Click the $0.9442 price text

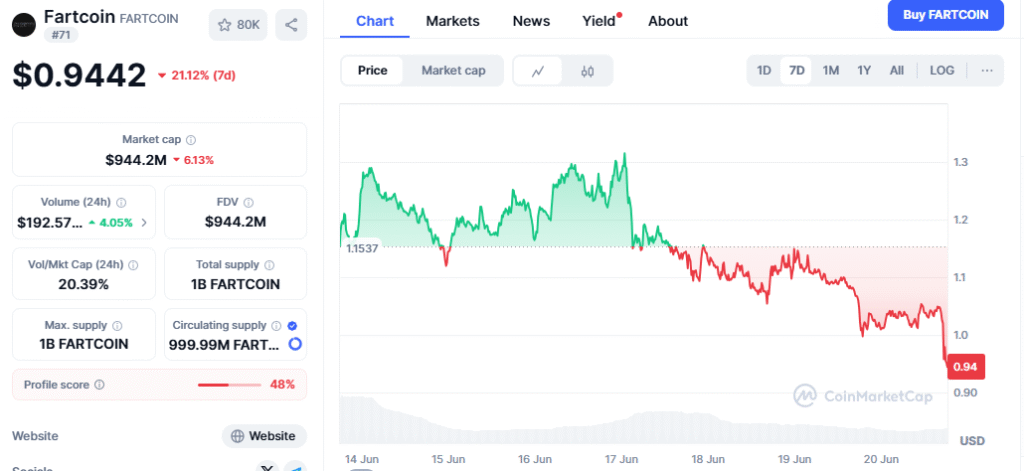(x=79, y=75)
